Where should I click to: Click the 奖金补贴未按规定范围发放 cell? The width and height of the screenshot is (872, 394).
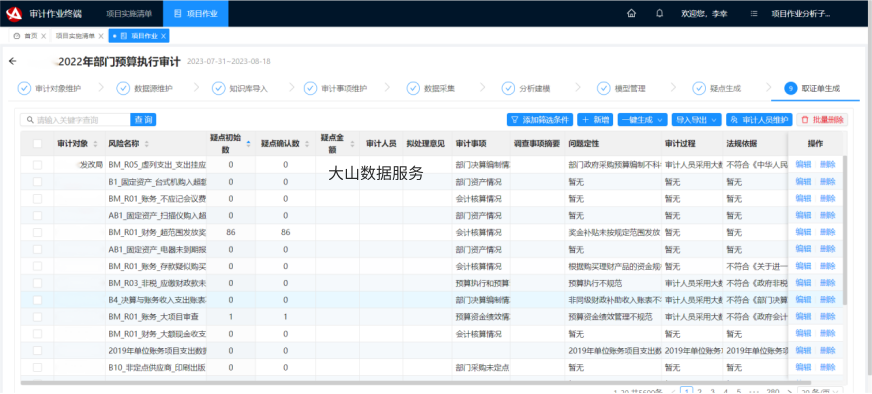click(x=614, y=232)
